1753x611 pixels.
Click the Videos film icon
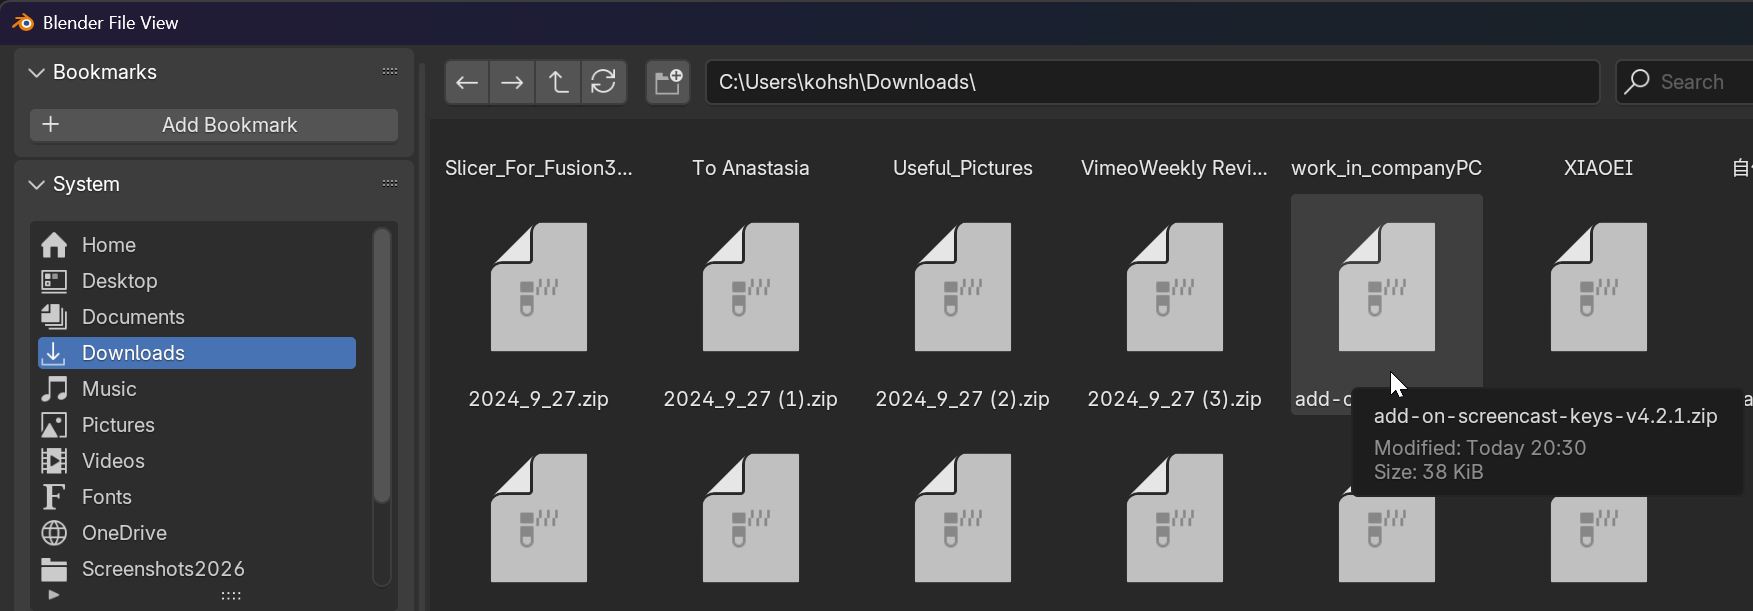(54, 461)
